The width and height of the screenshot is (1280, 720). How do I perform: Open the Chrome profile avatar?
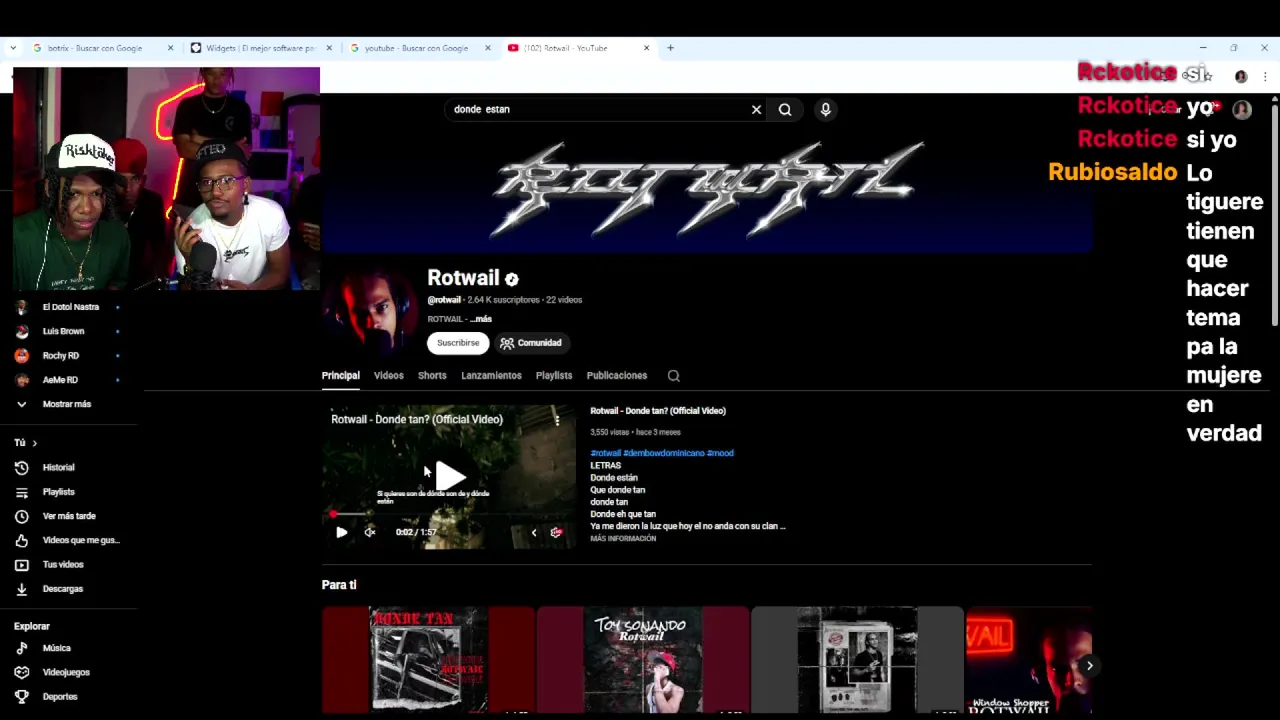pos(1241,76)
